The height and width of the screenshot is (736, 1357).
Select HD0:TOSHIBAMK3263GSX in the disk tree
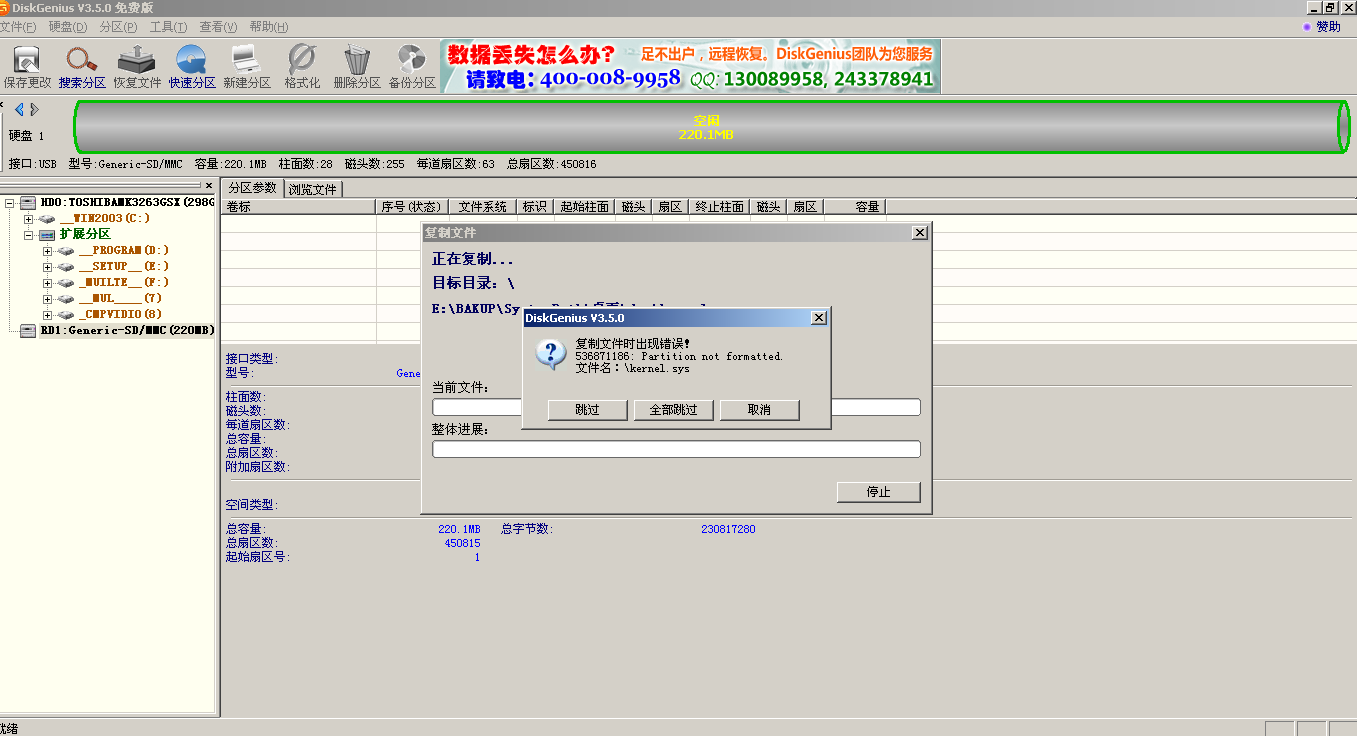pyautogui.click(x=128, y=202)
